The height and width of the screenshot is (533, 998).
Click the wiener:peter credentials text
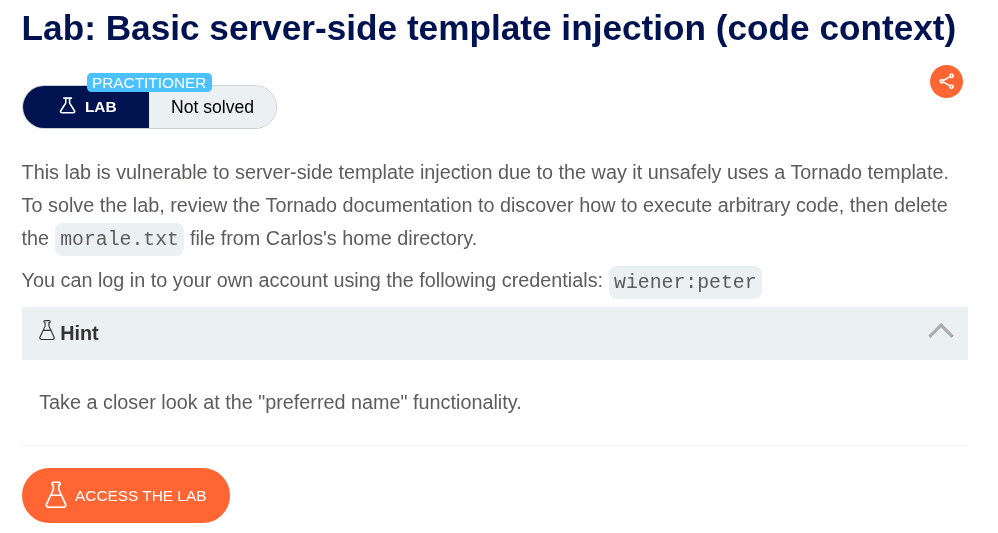coord(685,282)
